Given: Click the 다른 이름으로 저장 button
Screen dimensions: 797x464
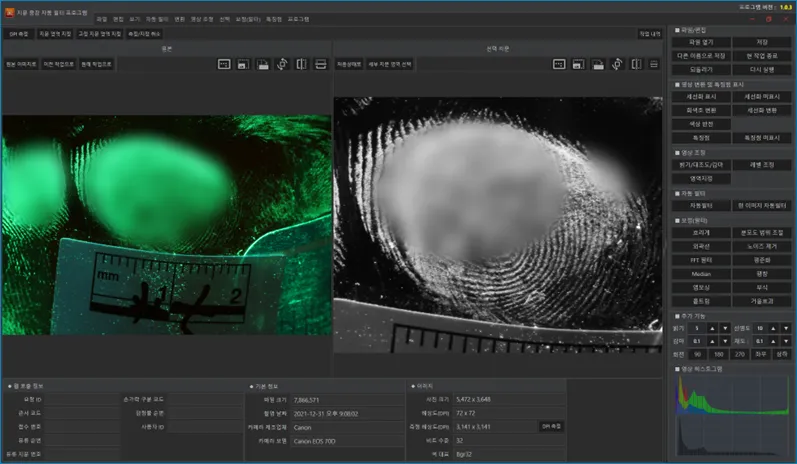Looking at the screenshot, I should click(701, 56).
